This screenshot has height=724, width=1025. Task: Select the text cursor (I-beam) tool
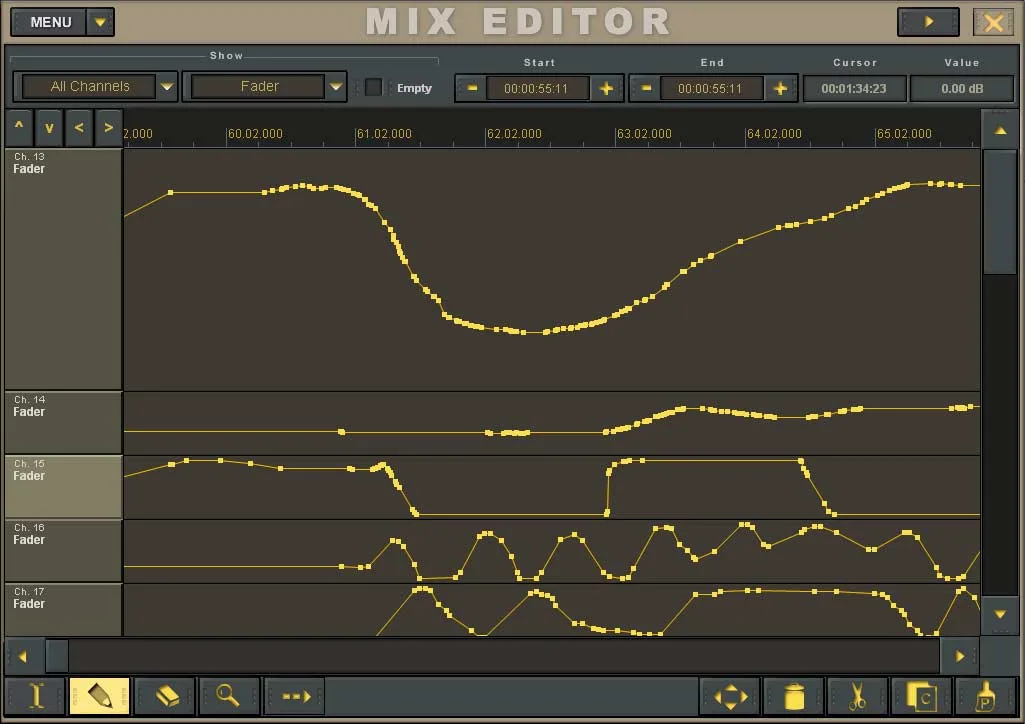tap(35, 696)
